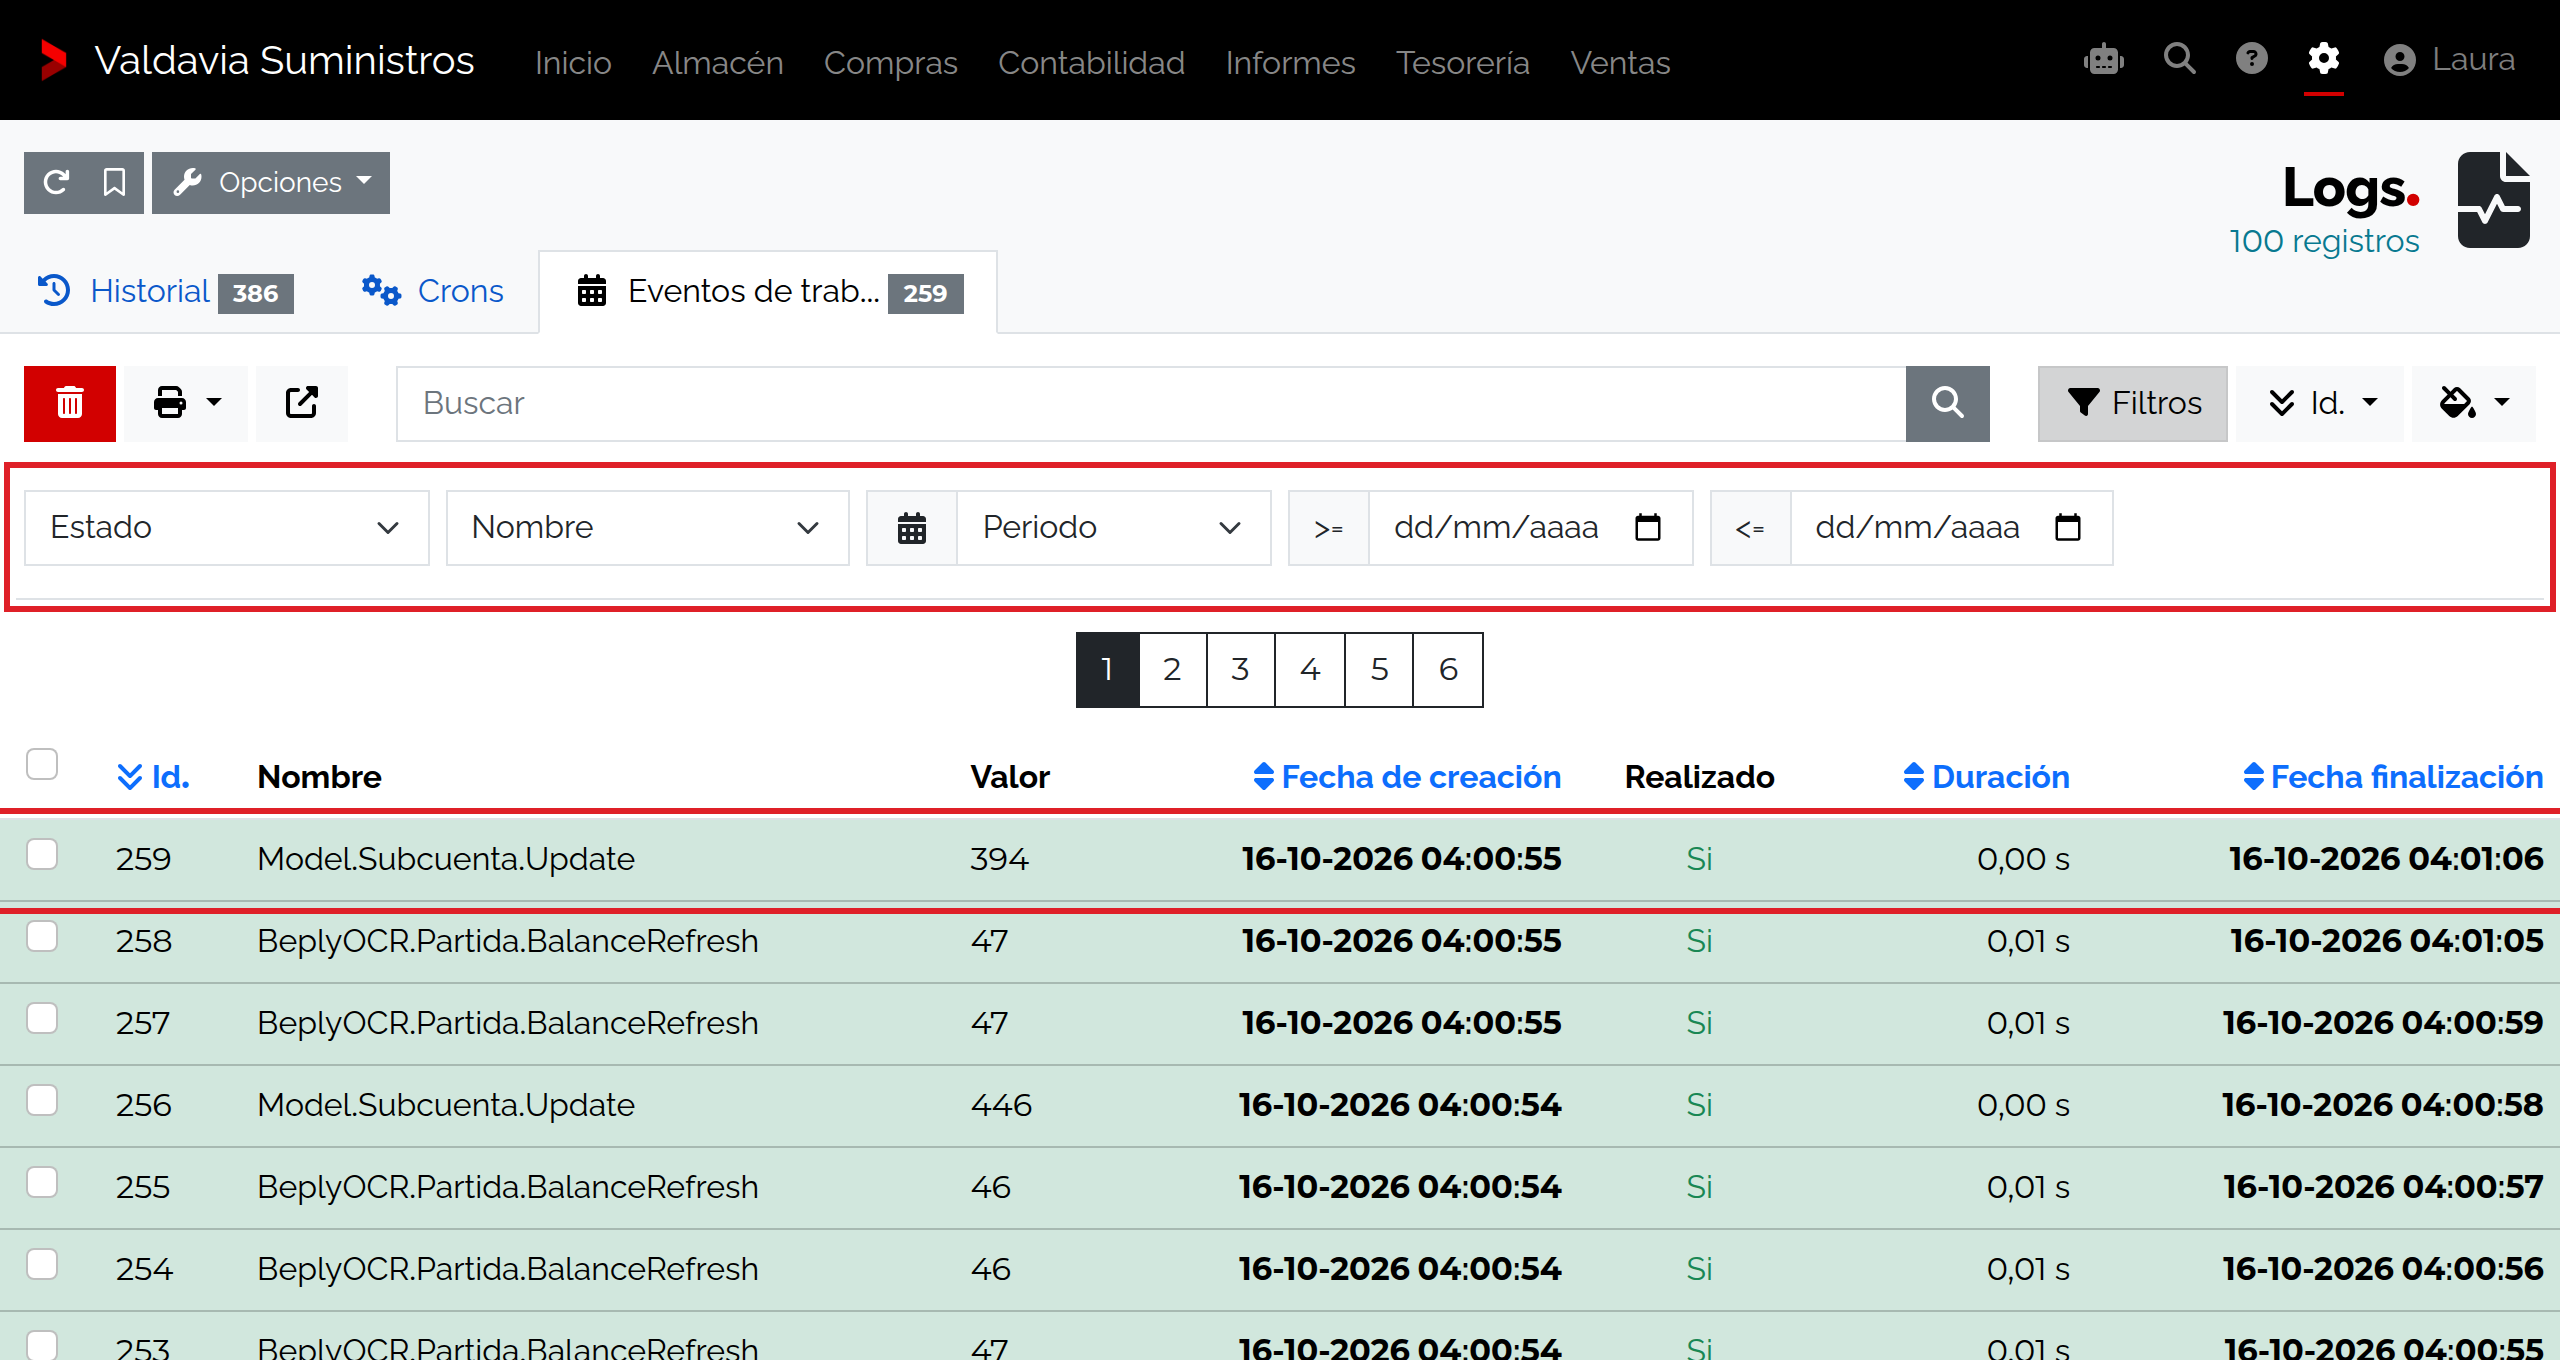Go to page 6 of results

tap(1448, 669)
